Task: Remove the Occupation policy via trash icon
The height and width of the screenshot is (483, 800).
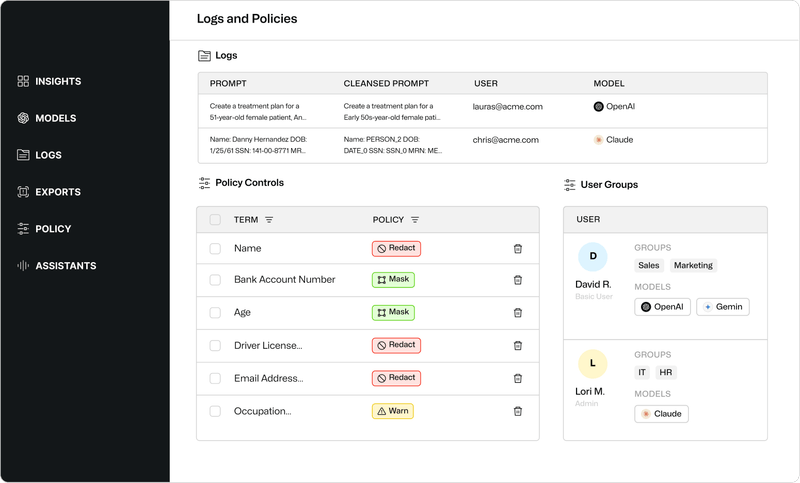Action: coord(517,411)
